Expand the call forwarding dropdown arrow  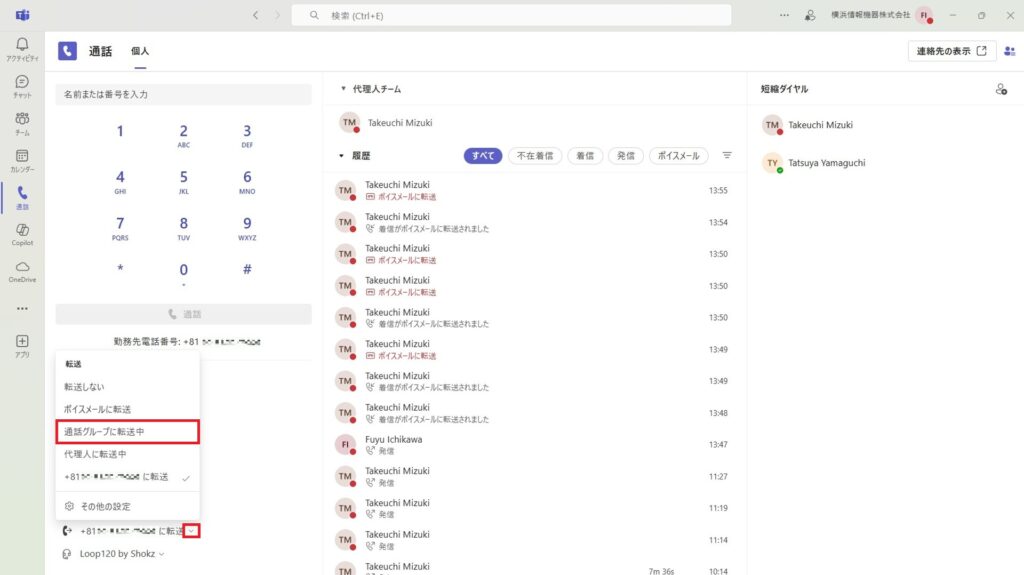click(x=192, y=531)
